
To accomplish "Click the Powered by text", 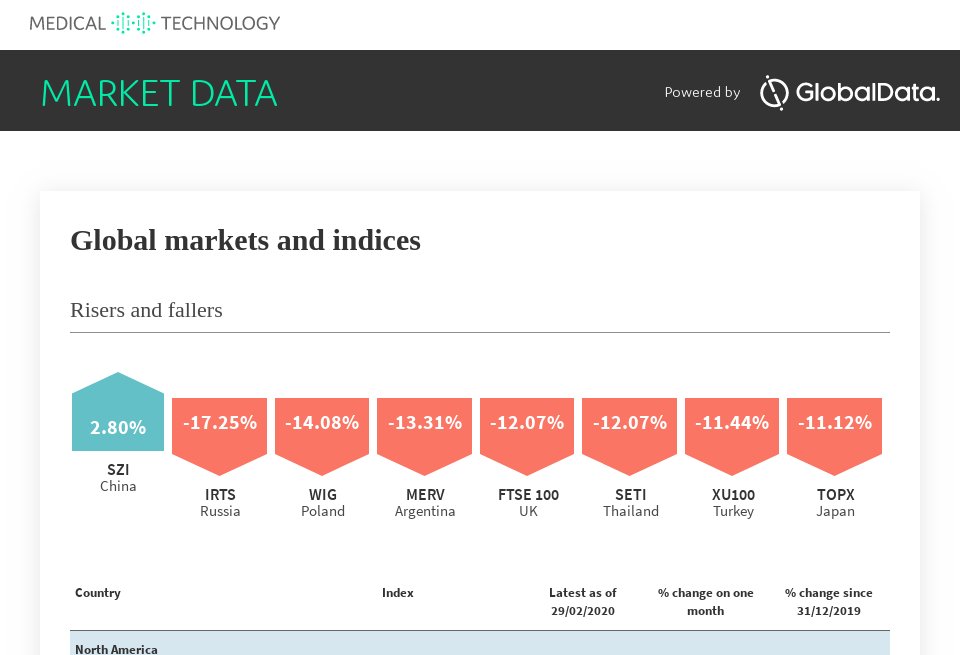I will coord(702,93).
